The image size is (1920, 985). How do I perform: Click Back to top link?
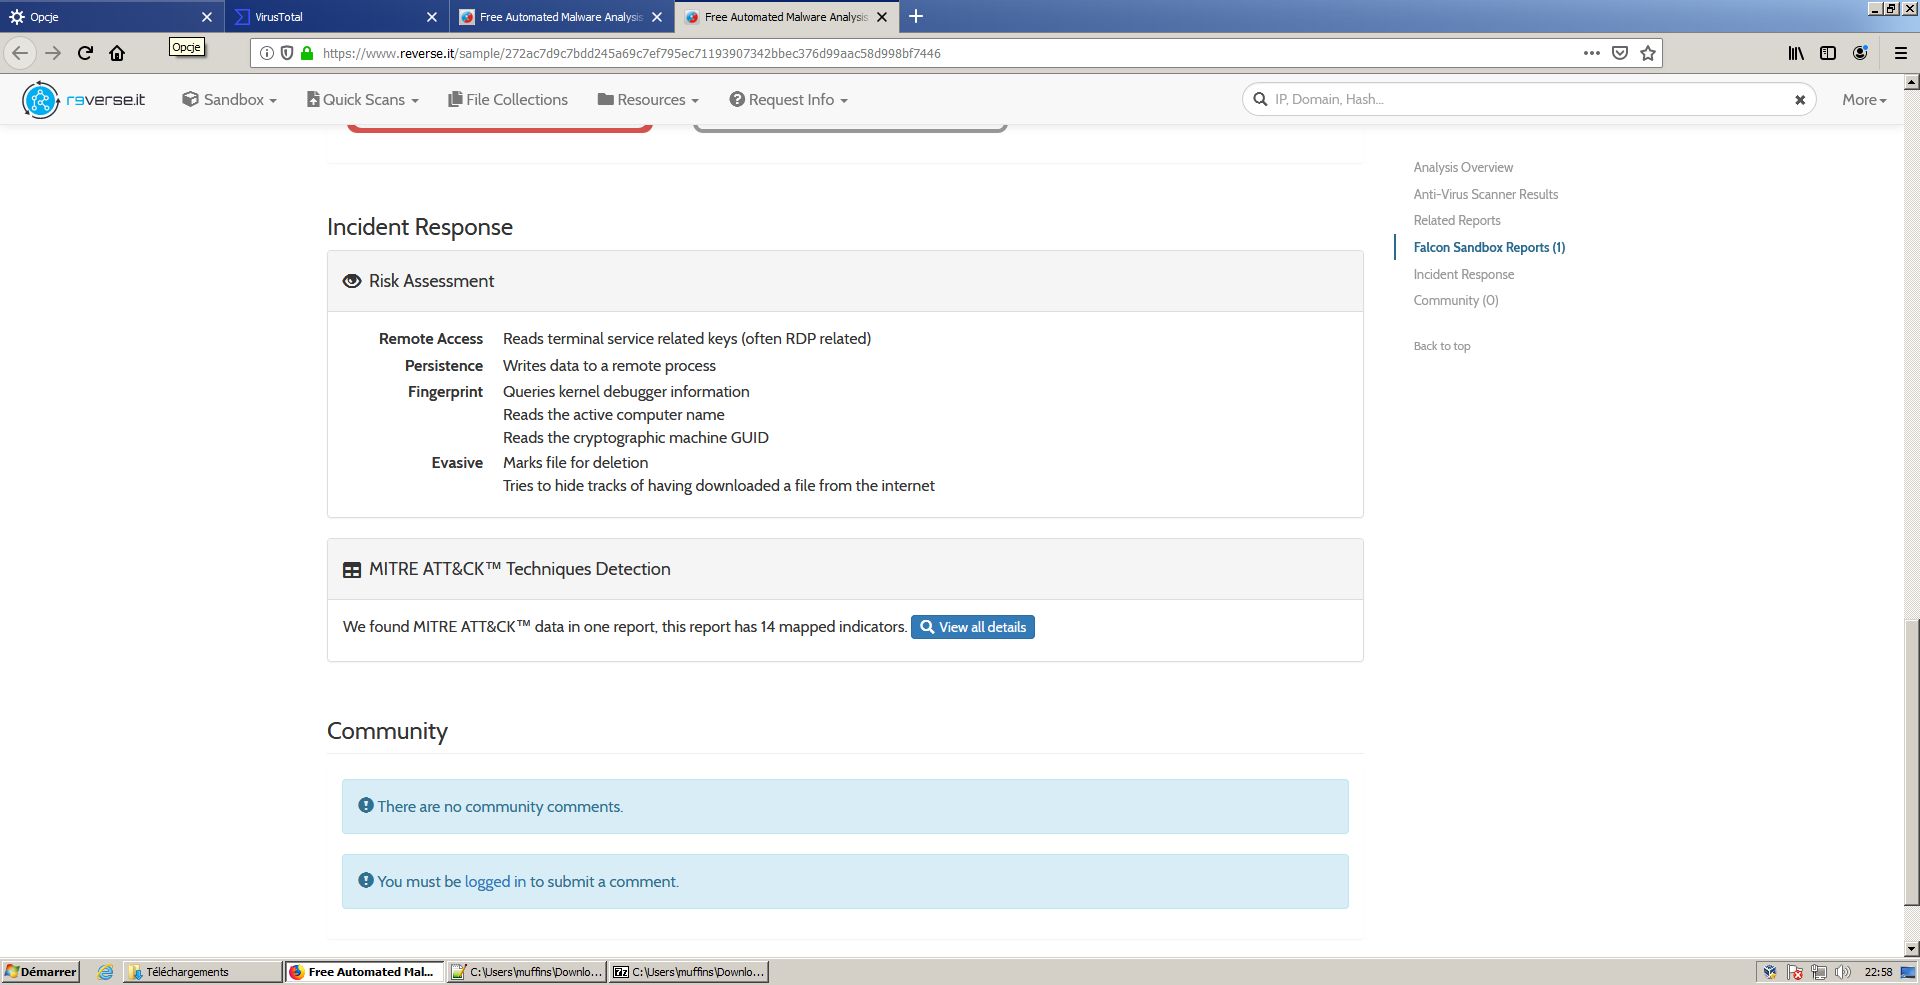pyautogui.click(x=1442, y=346)
